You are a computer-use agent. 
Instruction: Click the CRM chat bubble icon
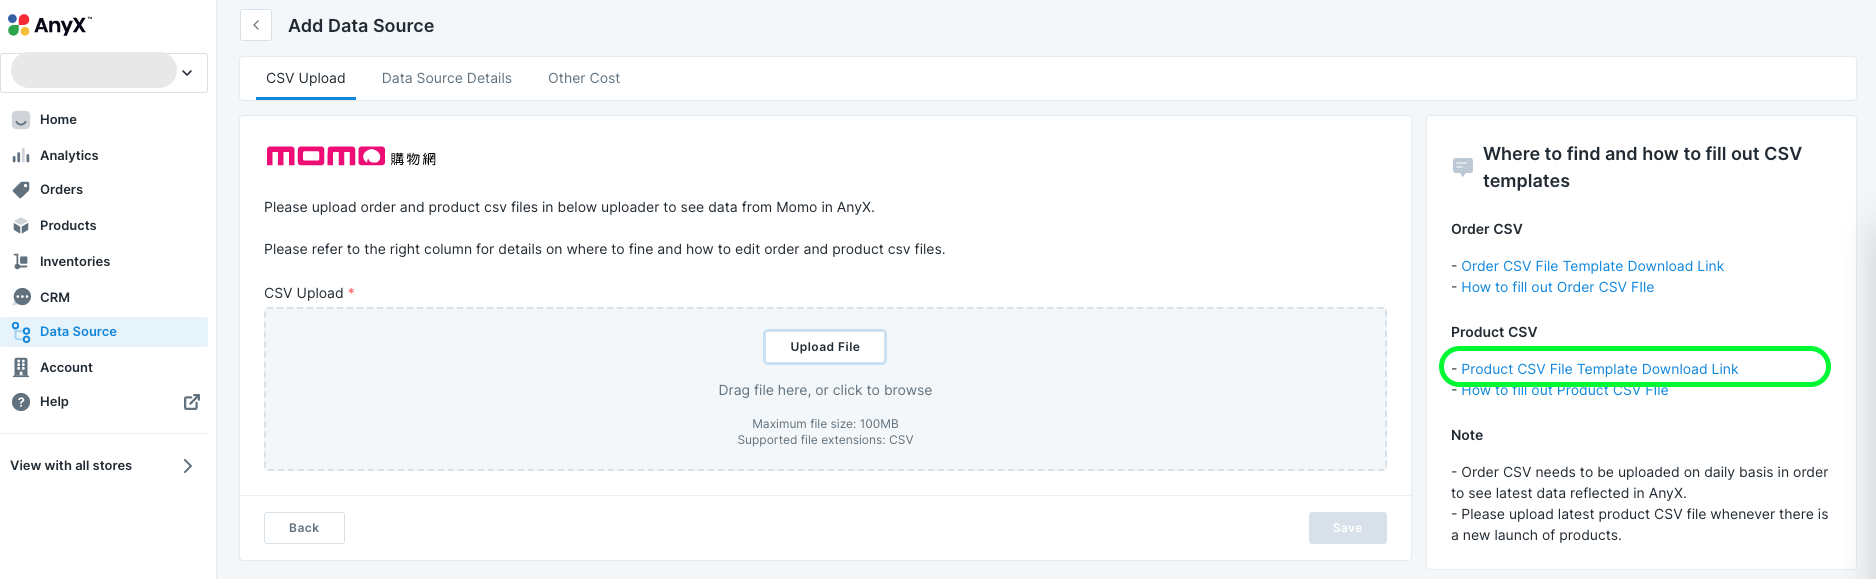tap(21, 297)
